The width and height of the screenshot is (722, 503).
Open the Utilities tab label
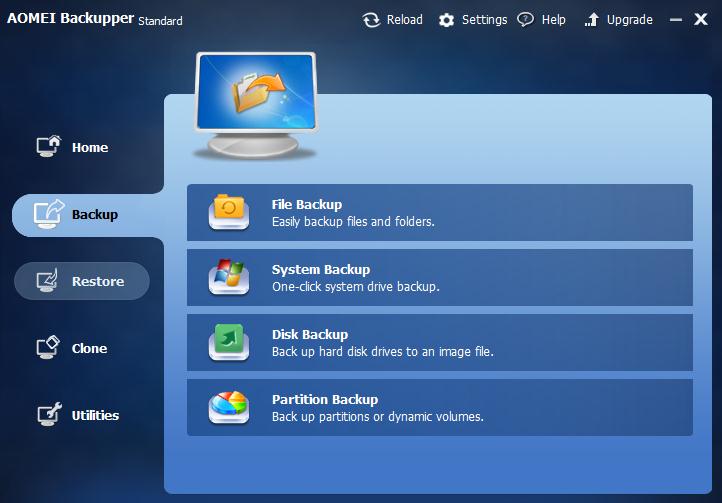pyautogui.click(x=95, y=415)
